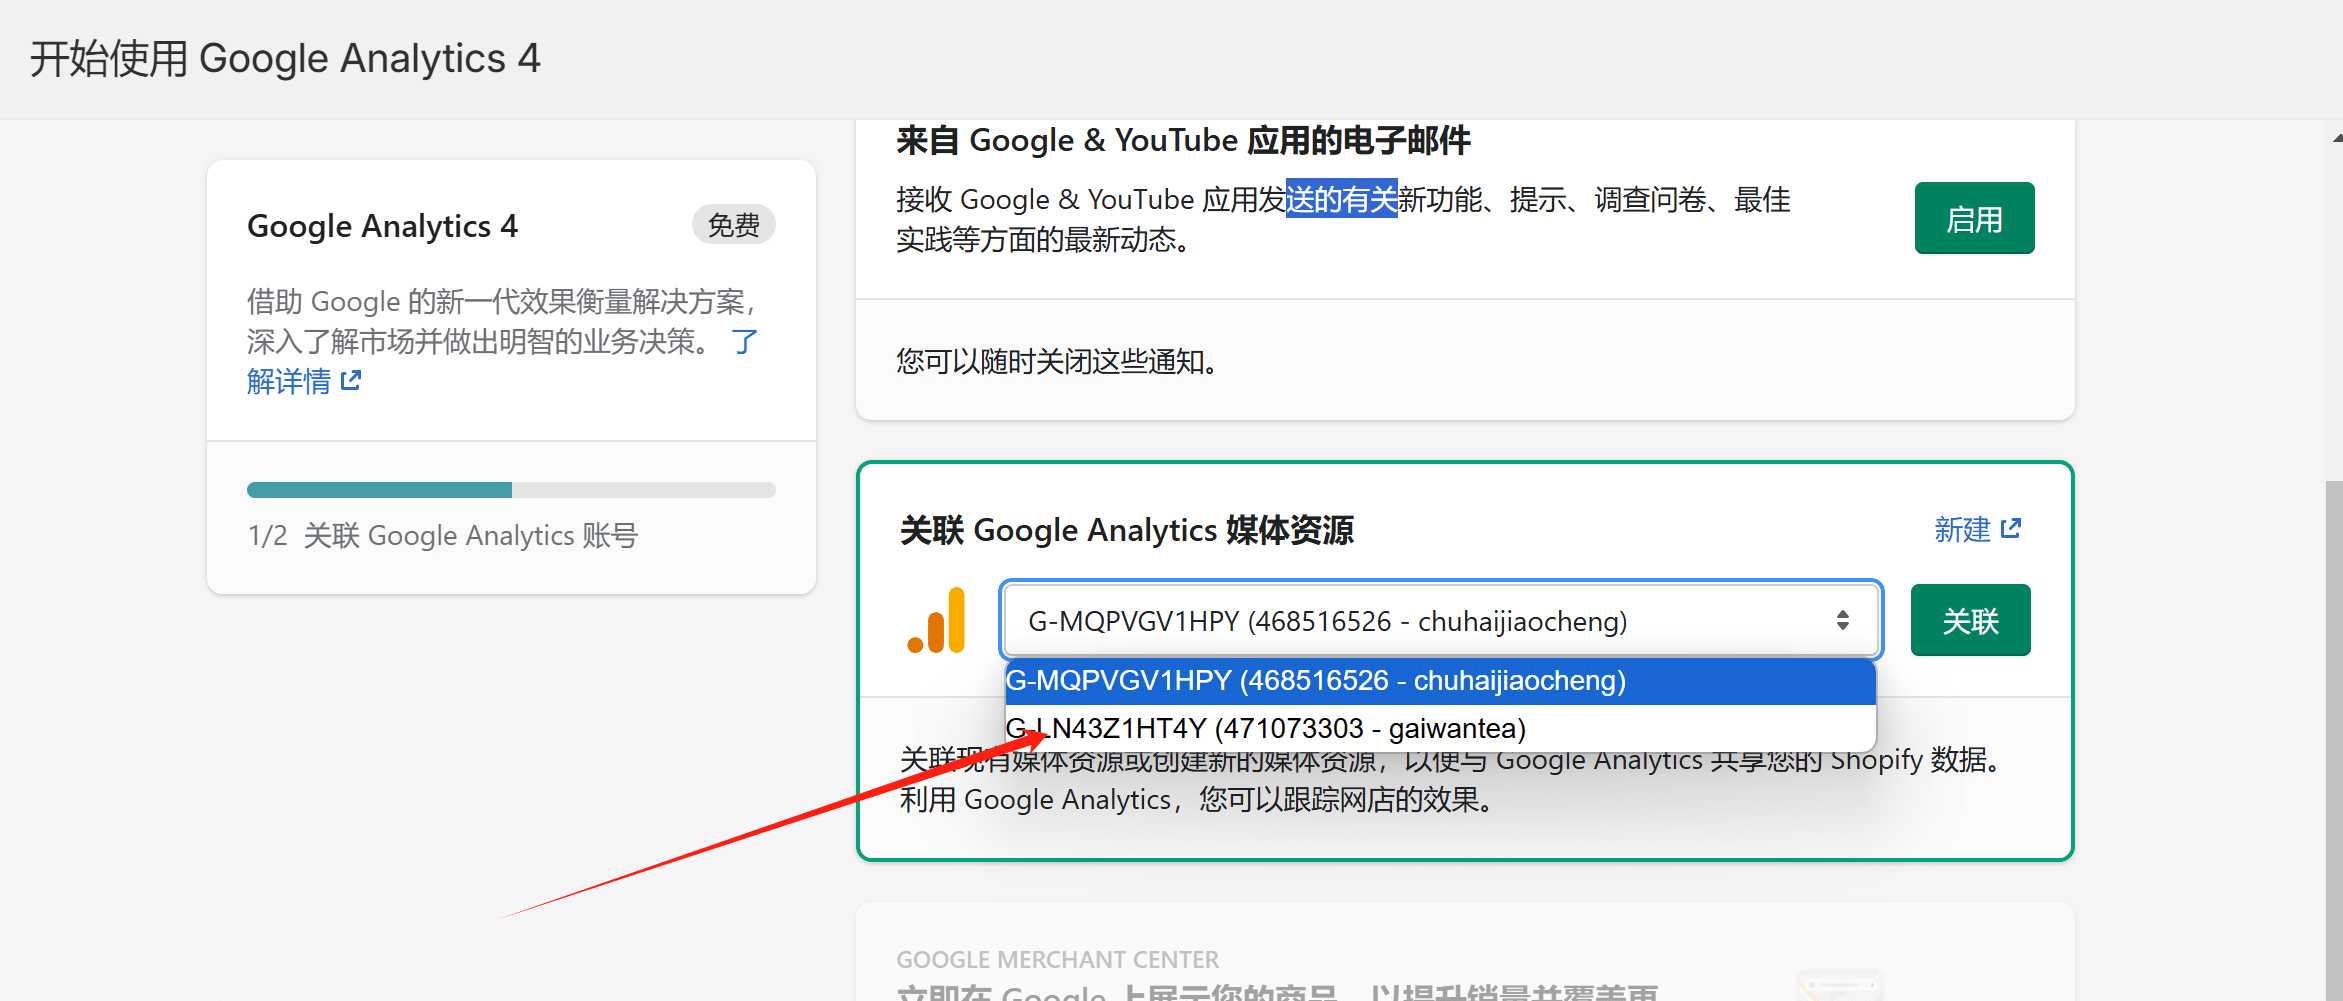Screen dimensions: 2343x1001
Task: Click the Google Merchant Center shopping icon
Action: [1838, 985]
